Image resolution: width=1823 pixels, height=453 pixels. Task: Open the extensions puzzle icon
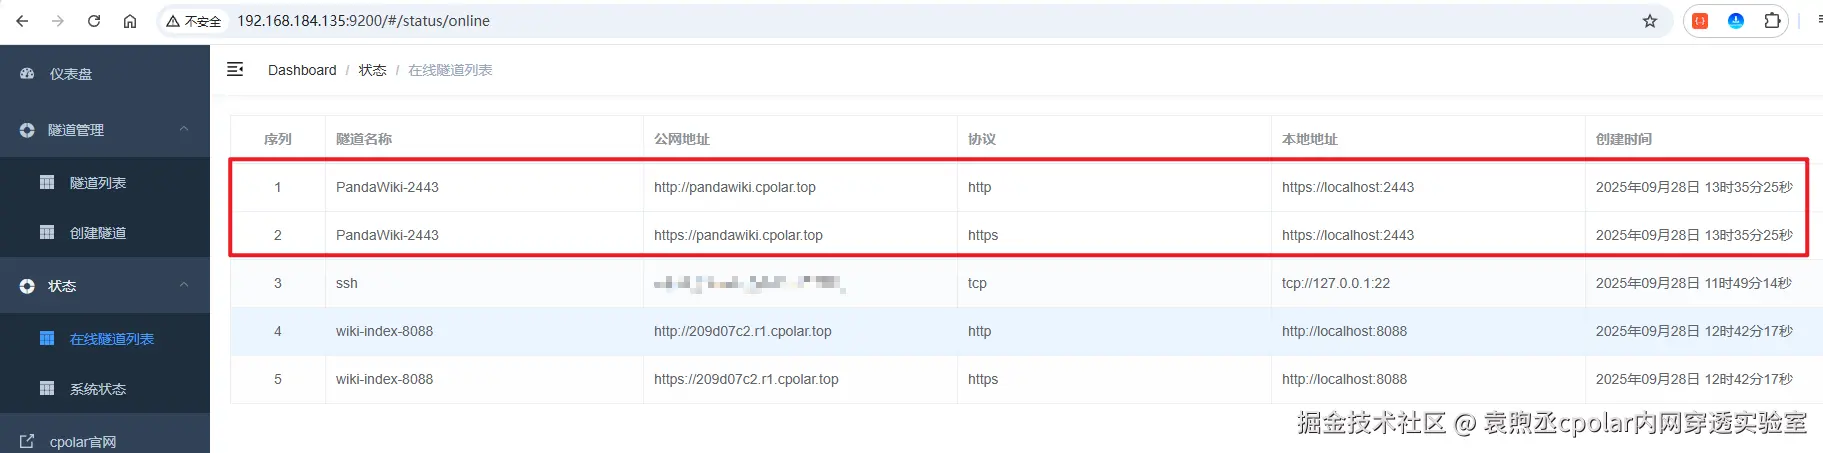1772,21
